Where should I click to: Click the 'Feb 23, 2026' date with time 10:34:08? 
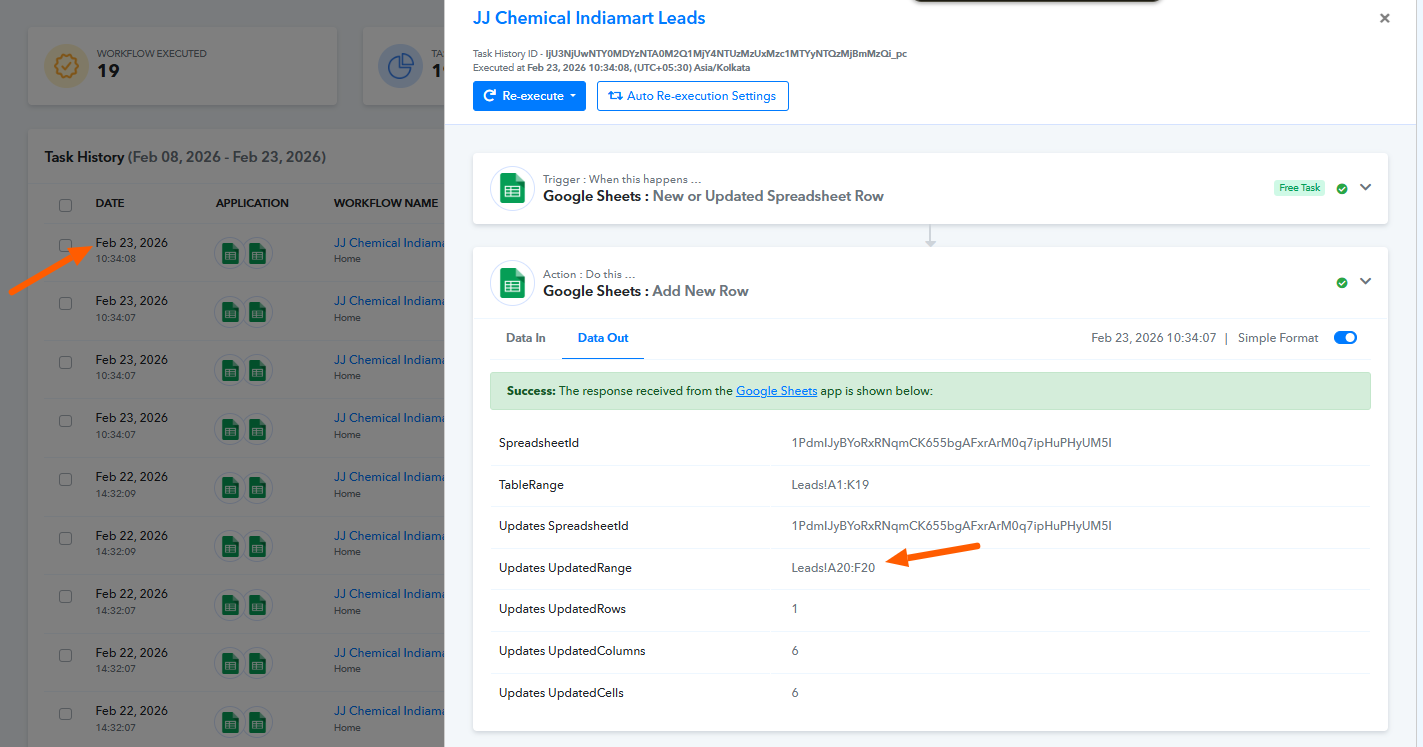point(132,243)
